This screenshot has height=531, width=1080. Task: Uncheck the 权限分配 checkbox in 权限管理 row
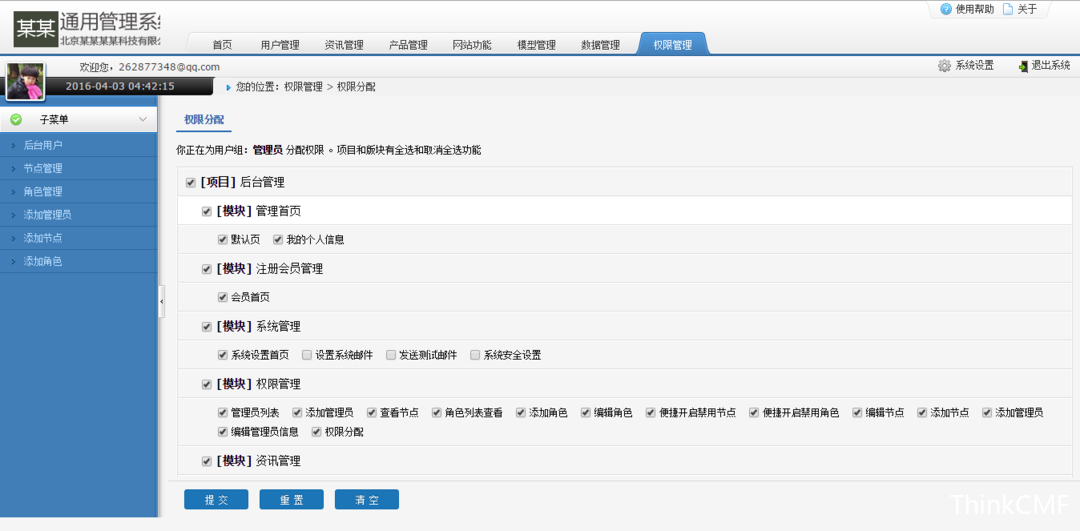[x=317, y=432]
